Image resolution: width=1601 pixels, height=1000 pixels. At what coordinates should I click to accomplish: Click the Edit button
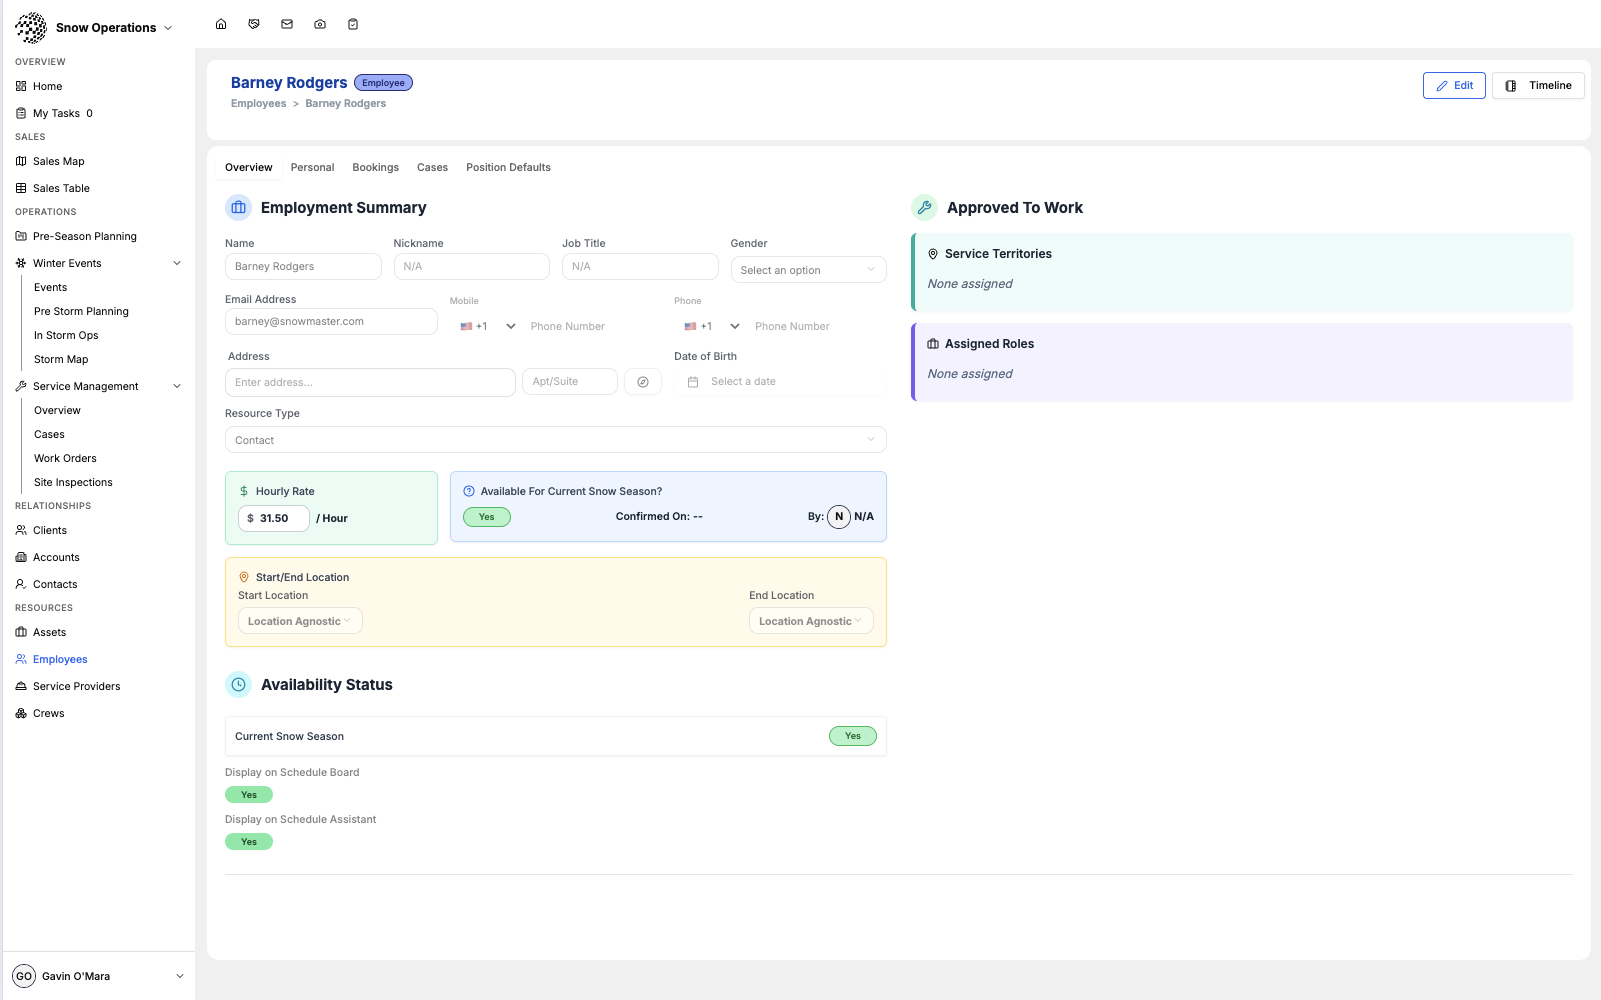(x=1454, y=86)
